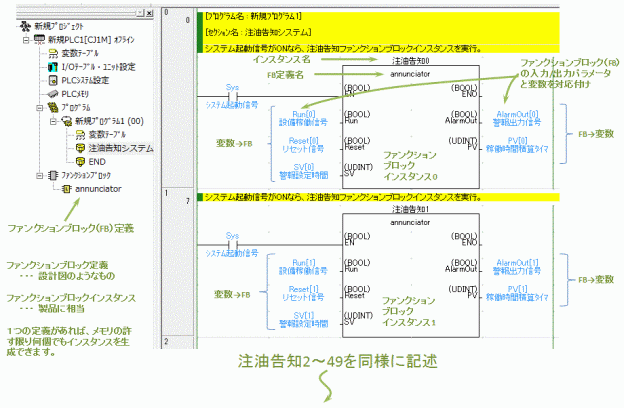Image resolution: width=624 pixels, height=408 pixels.
Task: Click the ファンクションブロック folder icon
Action: tap(53, 175)
